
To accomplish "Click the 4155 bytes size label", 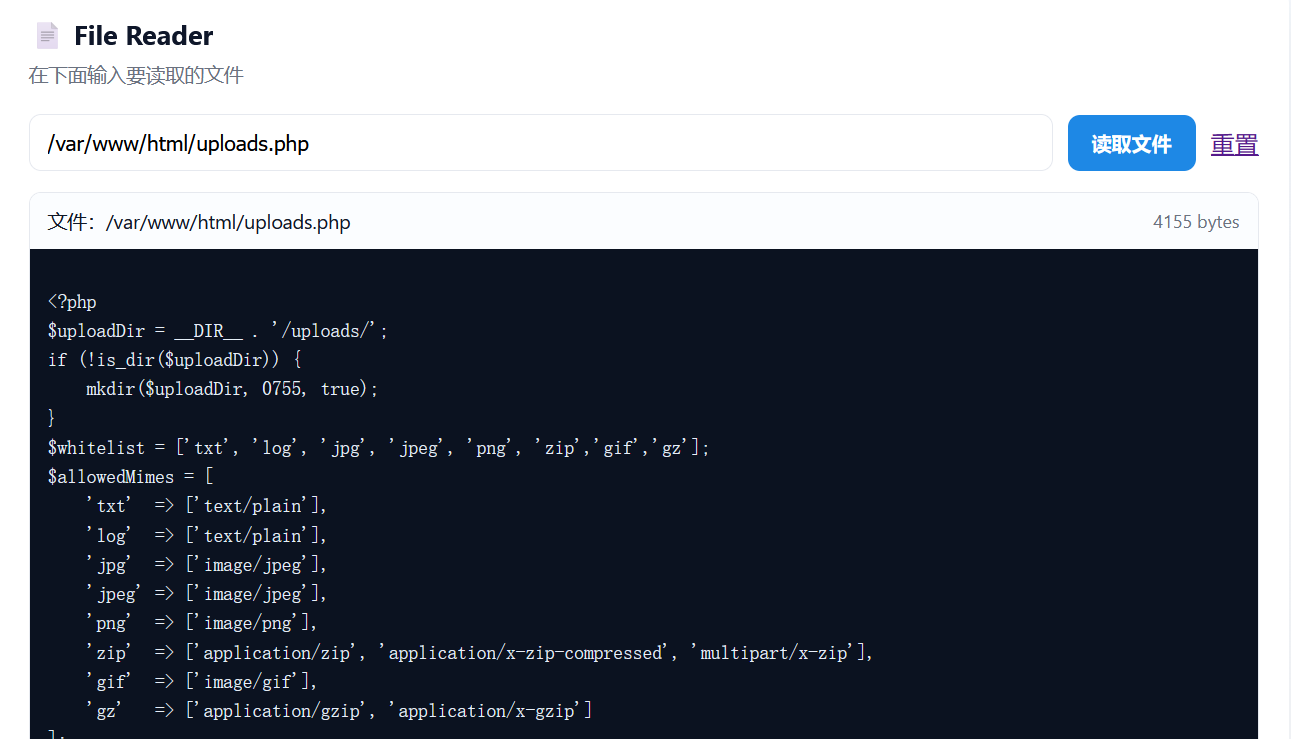I will [x=1195, y=222].
